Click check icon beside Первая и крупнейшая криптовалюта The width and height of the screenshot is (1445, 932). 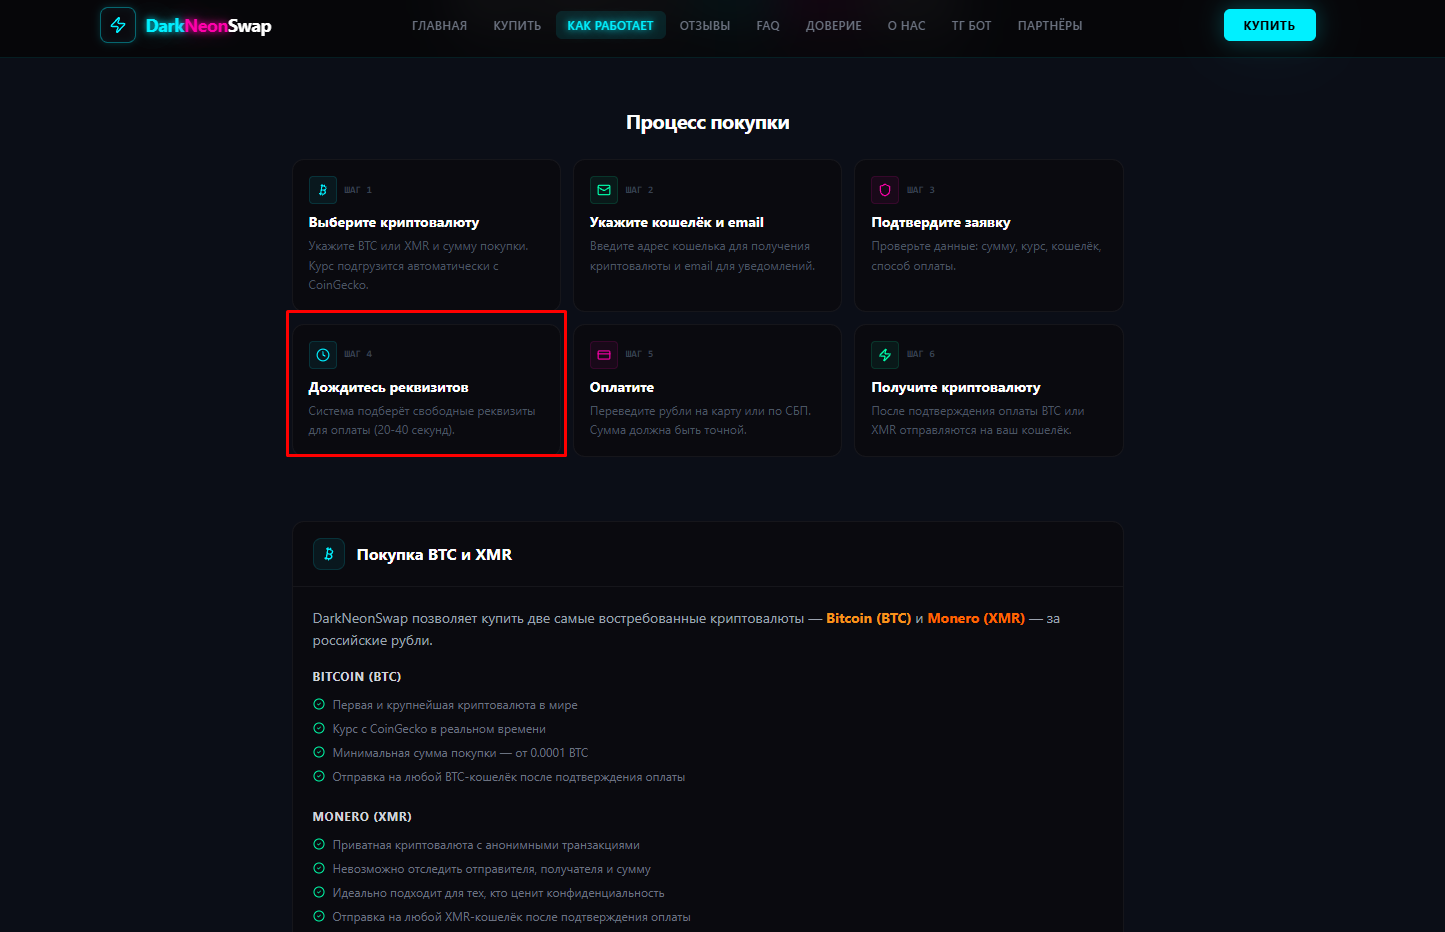[x=319, y=705]
